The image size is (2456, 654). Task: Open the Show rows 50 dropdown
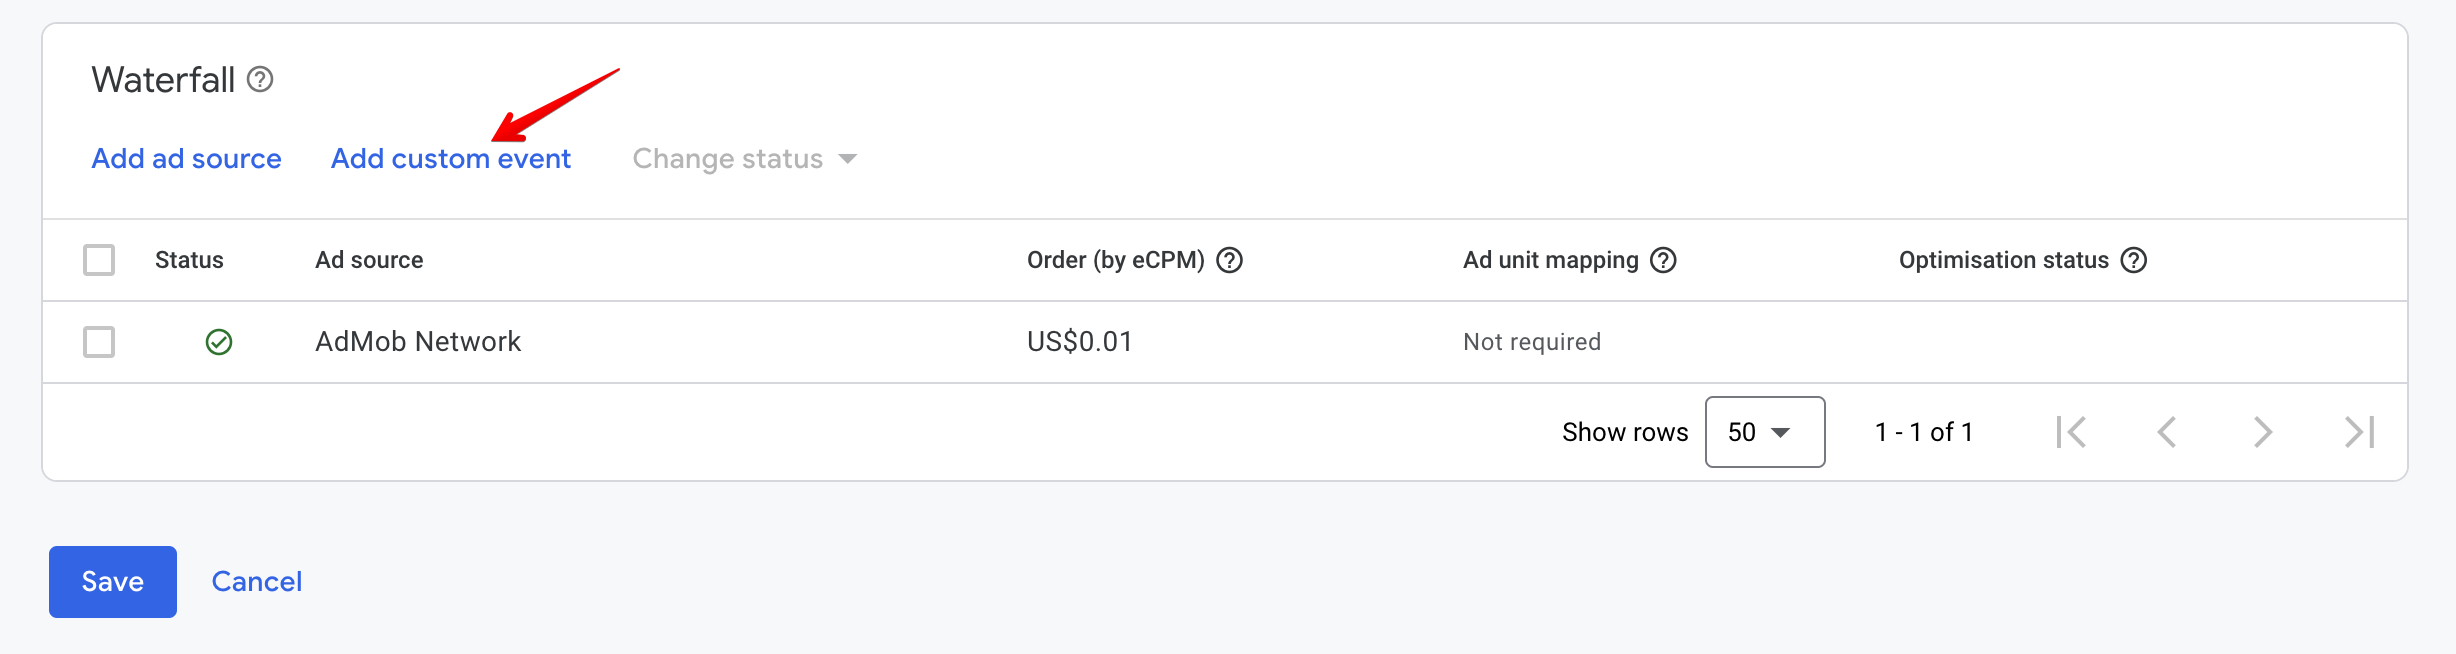[x=1764, y=432]
